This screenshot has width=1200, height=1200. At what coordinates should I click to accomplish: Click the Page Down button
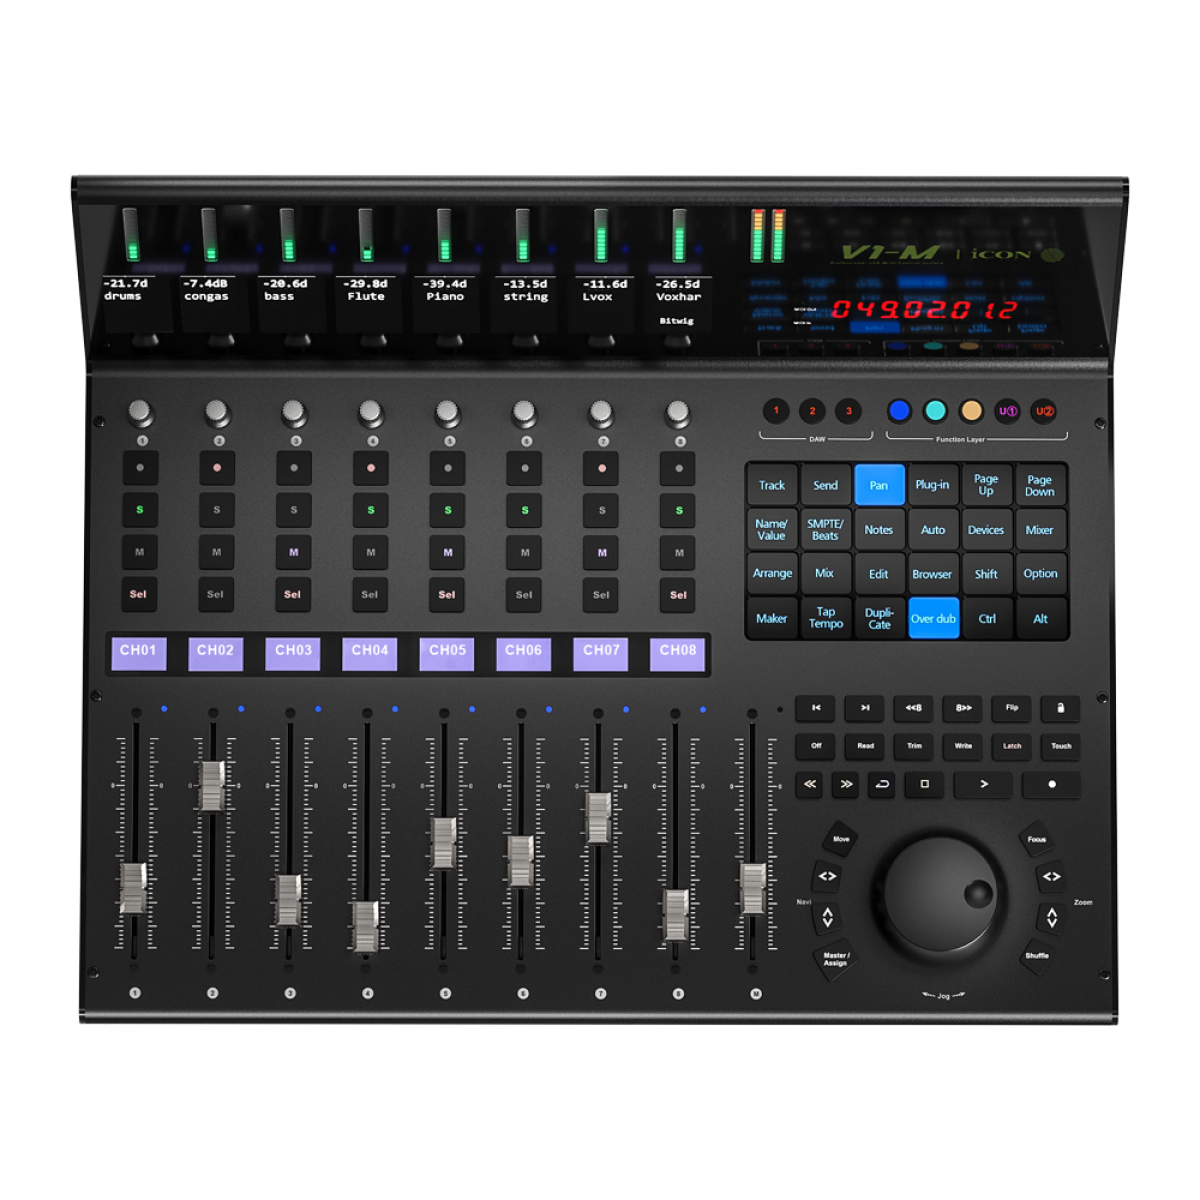[x=1040, y=485]
